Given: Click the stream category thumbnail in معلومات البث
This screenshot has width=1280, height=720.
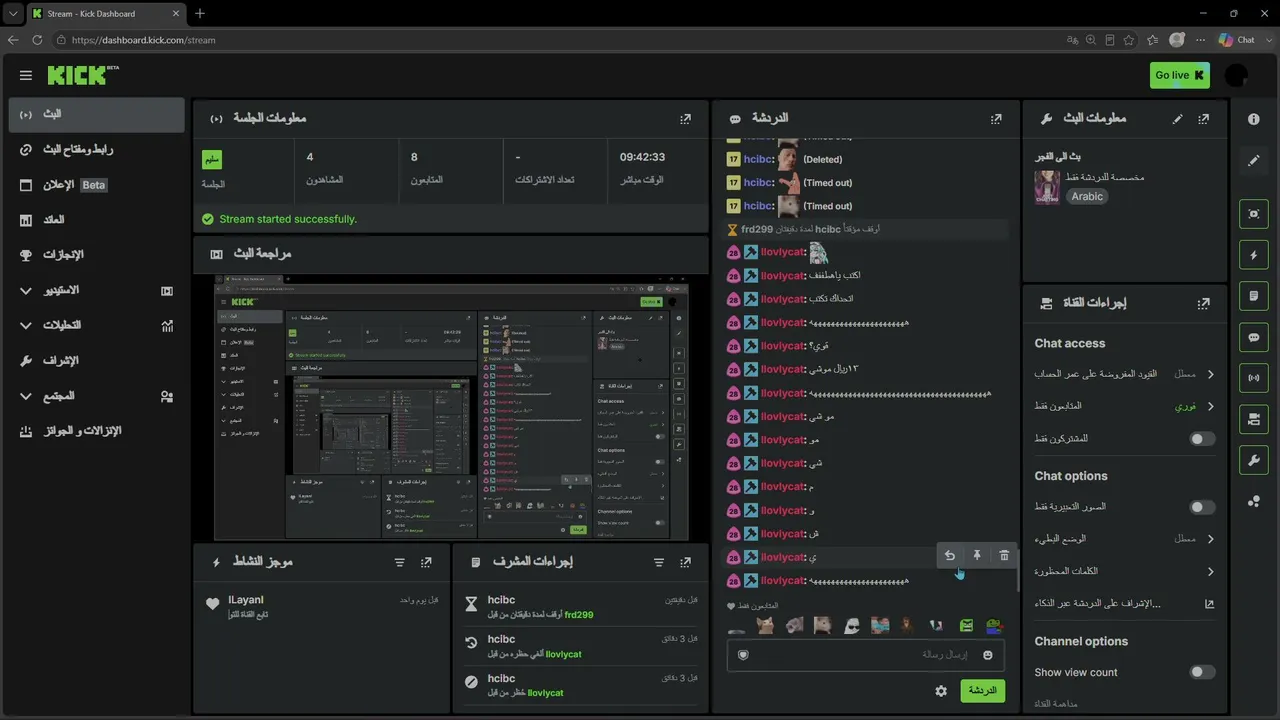Looking at the screenshot, I should pos(1047,187).
